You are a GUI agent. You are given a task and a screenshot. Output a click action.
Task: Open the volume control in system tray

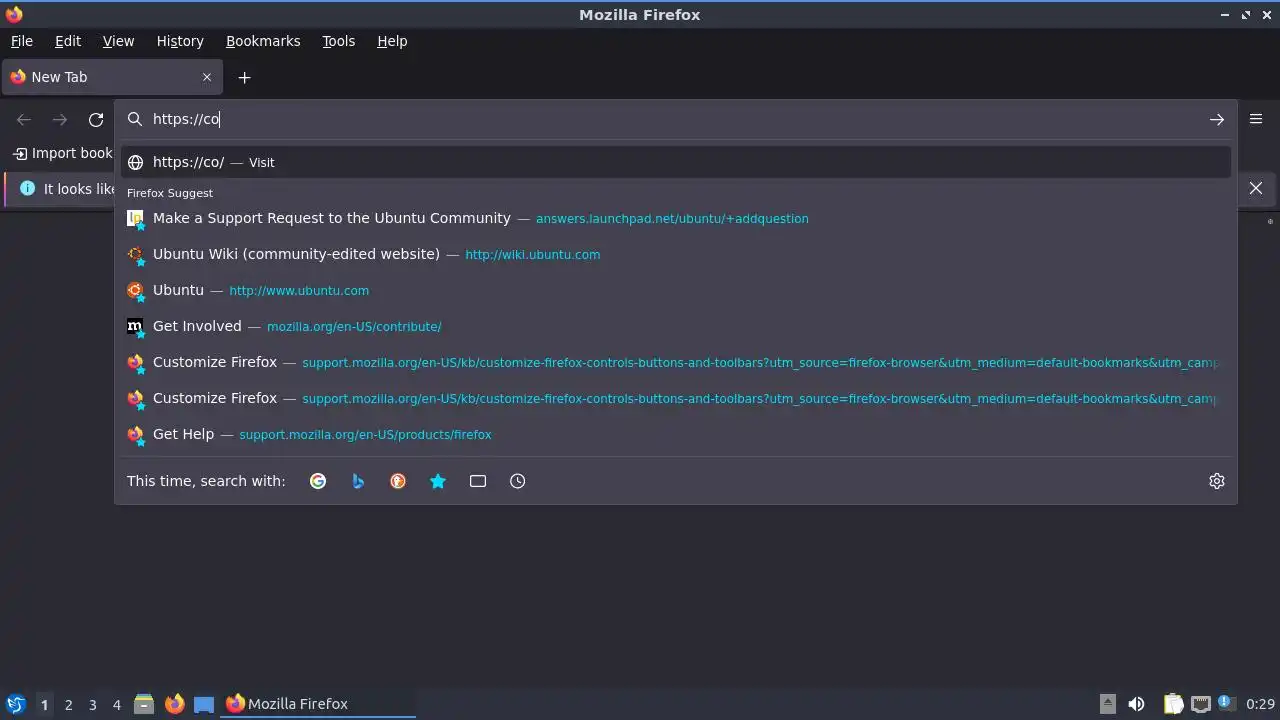[1136, 704]
